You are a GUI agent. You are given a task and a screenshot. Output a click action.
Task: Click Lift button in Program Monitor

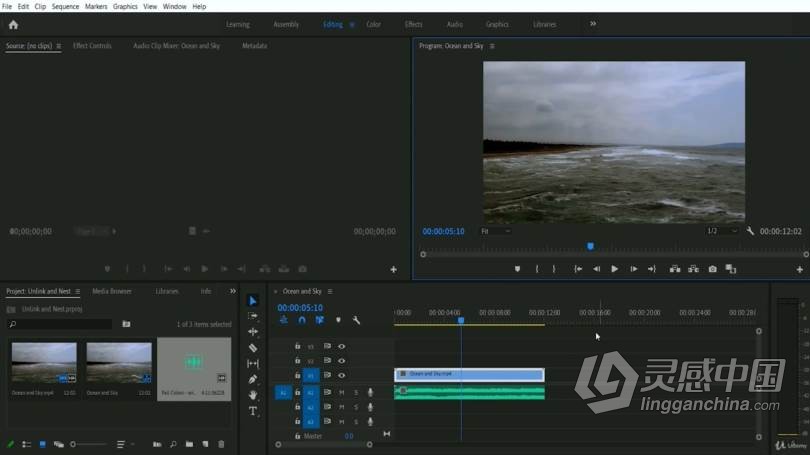(x=675, y=269)
